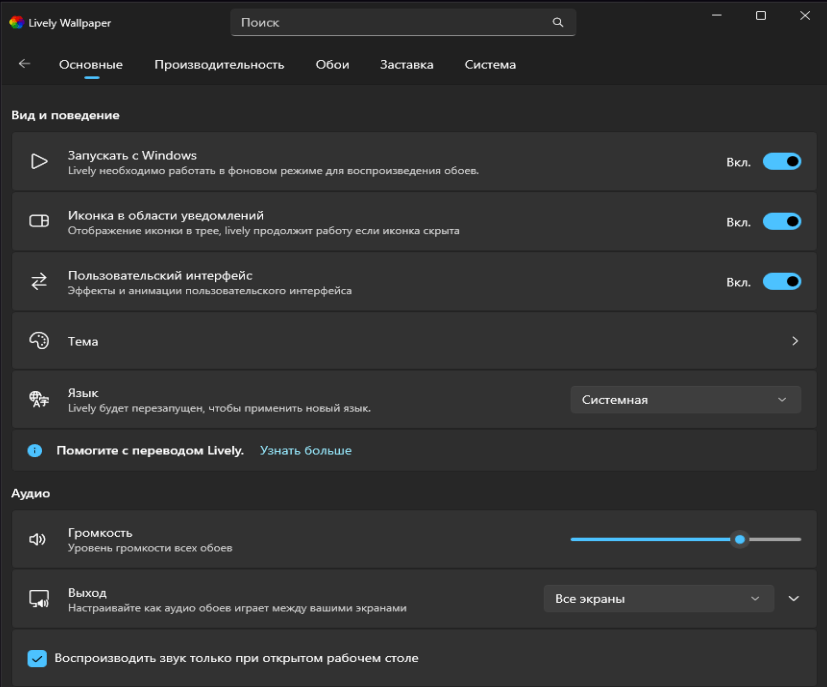827x687 pixels.
Task: Click the Аудио section heading
Action: (31, 494)
